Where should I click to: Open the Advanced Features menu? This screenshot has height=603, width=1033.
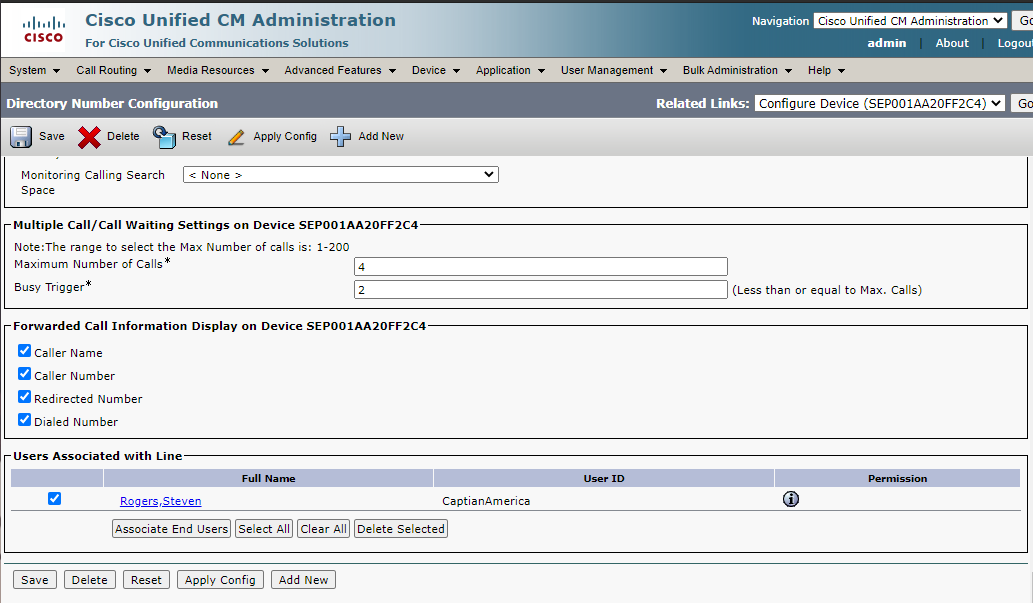340,70
